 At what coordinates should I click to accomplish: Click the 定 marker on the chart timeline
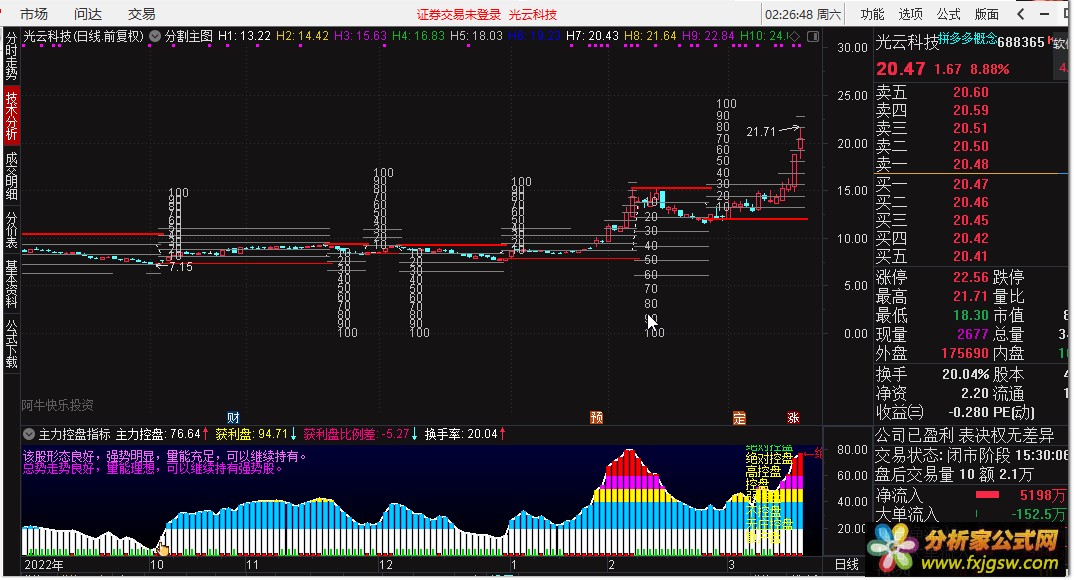(x=739, y=418)
